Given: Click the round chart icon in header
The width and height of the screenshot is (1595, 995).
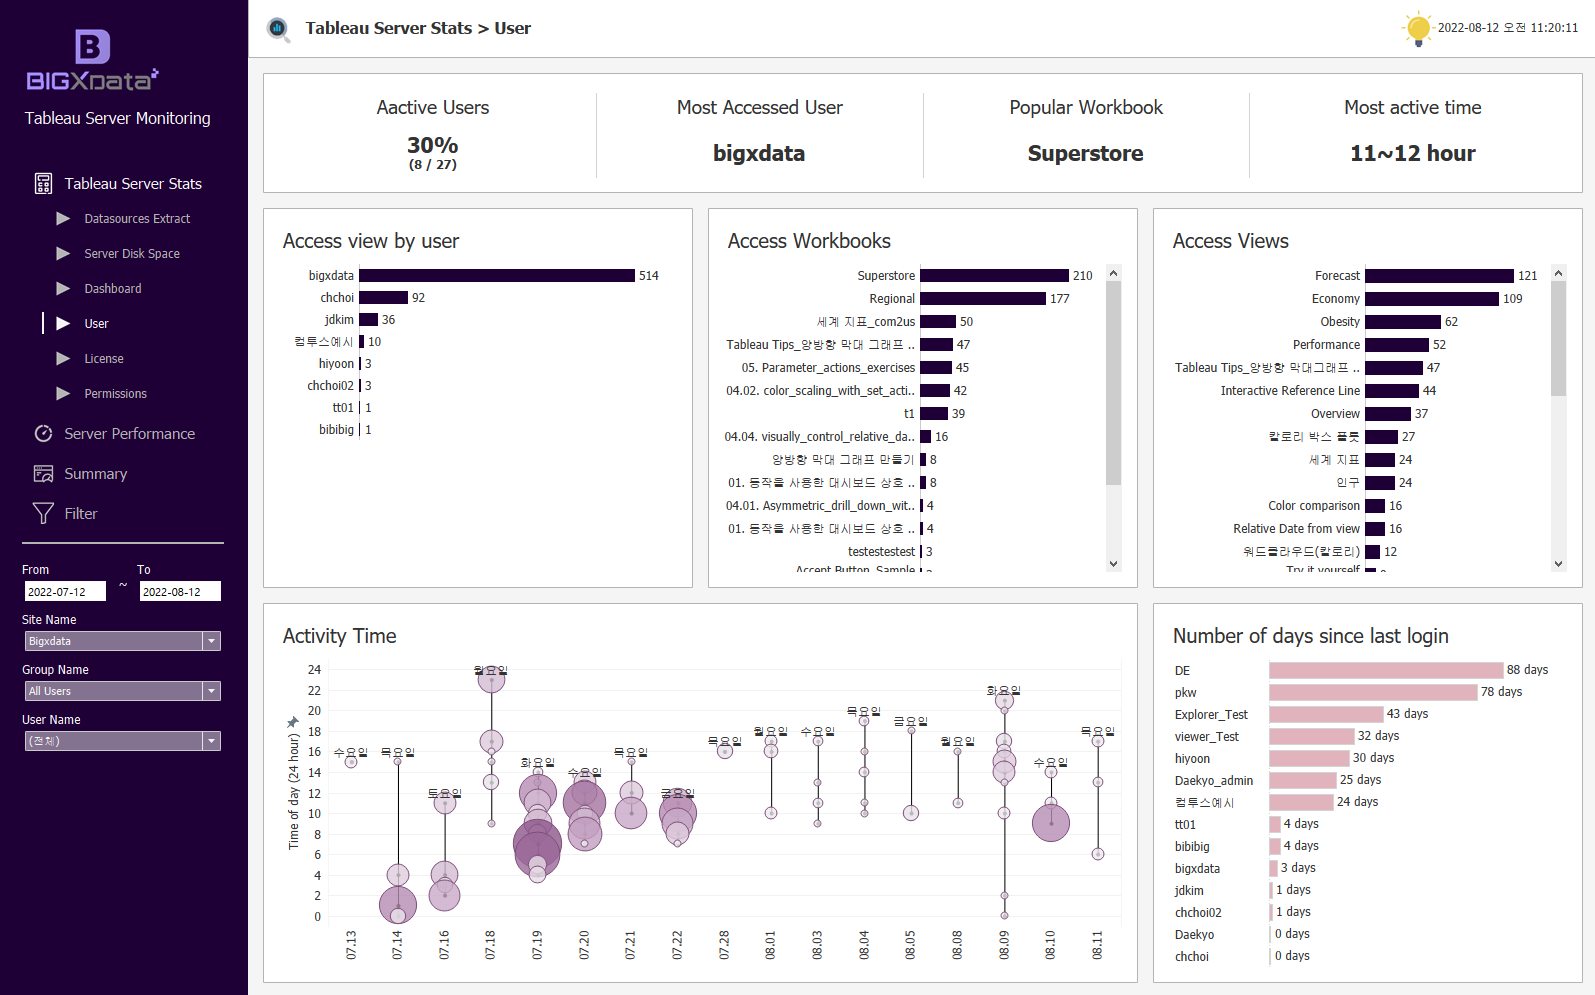Looking at the screenshot, I should pyautogui.click(x=278, y=29).
